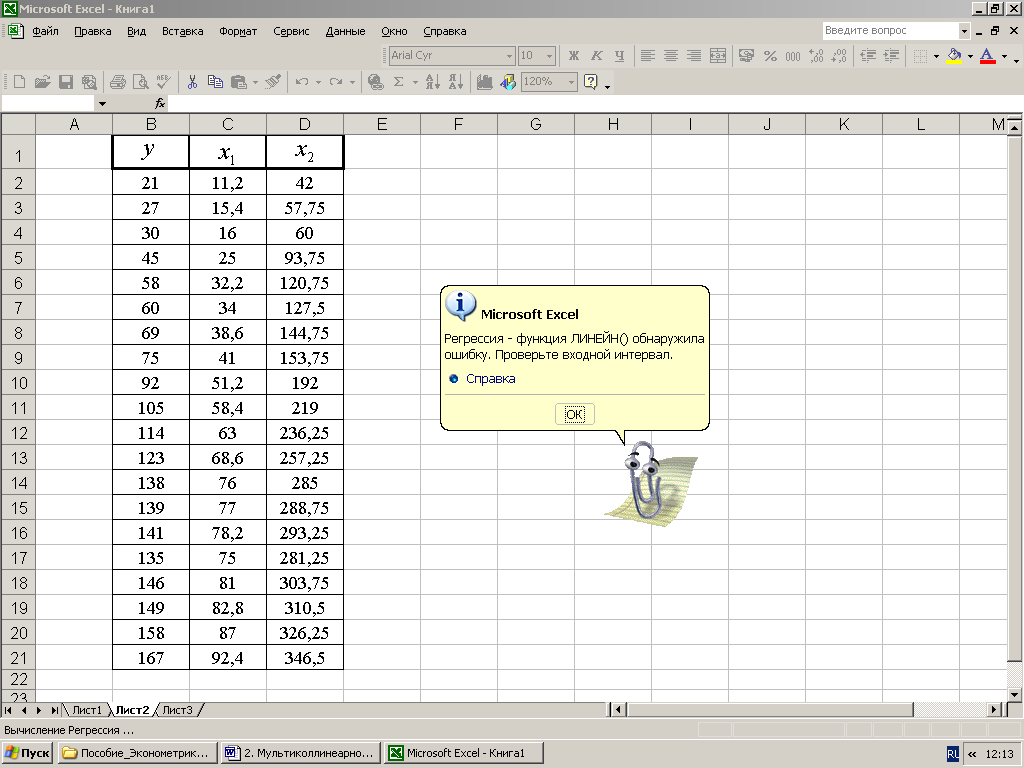
Task: Open the AutoSum functions dropdown arrow
Action: pyautogui.click(x=415, y=82)
